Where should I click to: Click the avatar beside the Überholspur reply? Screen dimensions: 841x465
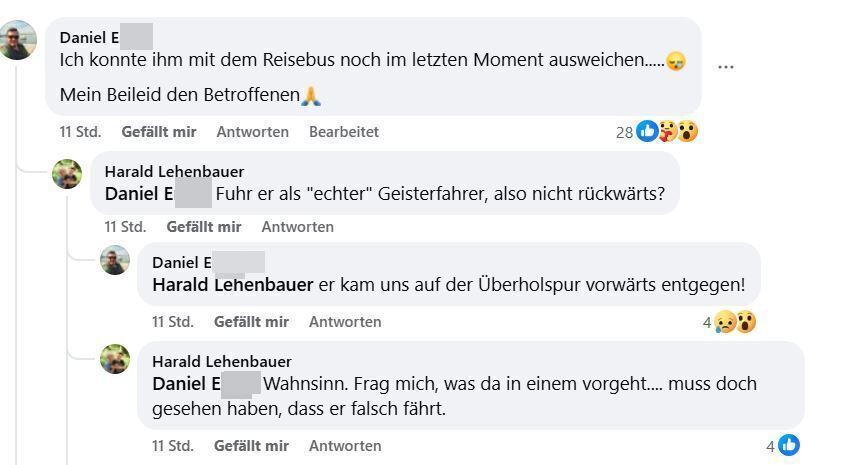click(x=115, y=260)
